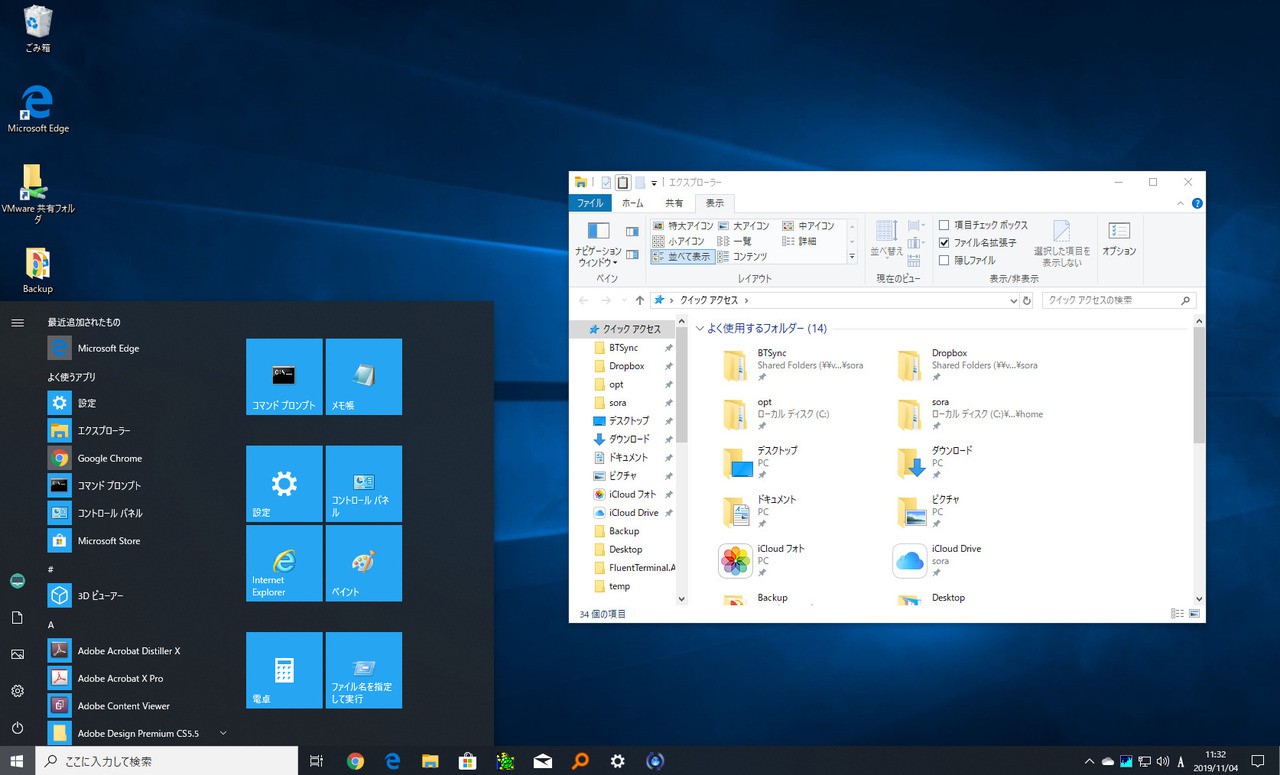Click the power icon in Start menu
The image size is (1280, 775).
point(17,728)
